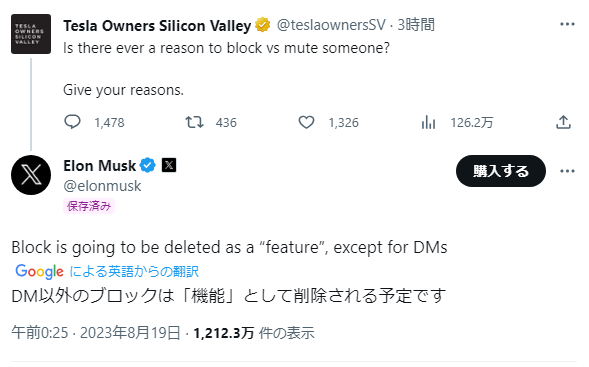Open Elon Musk's X logo avatar

[x=31, y=175]
